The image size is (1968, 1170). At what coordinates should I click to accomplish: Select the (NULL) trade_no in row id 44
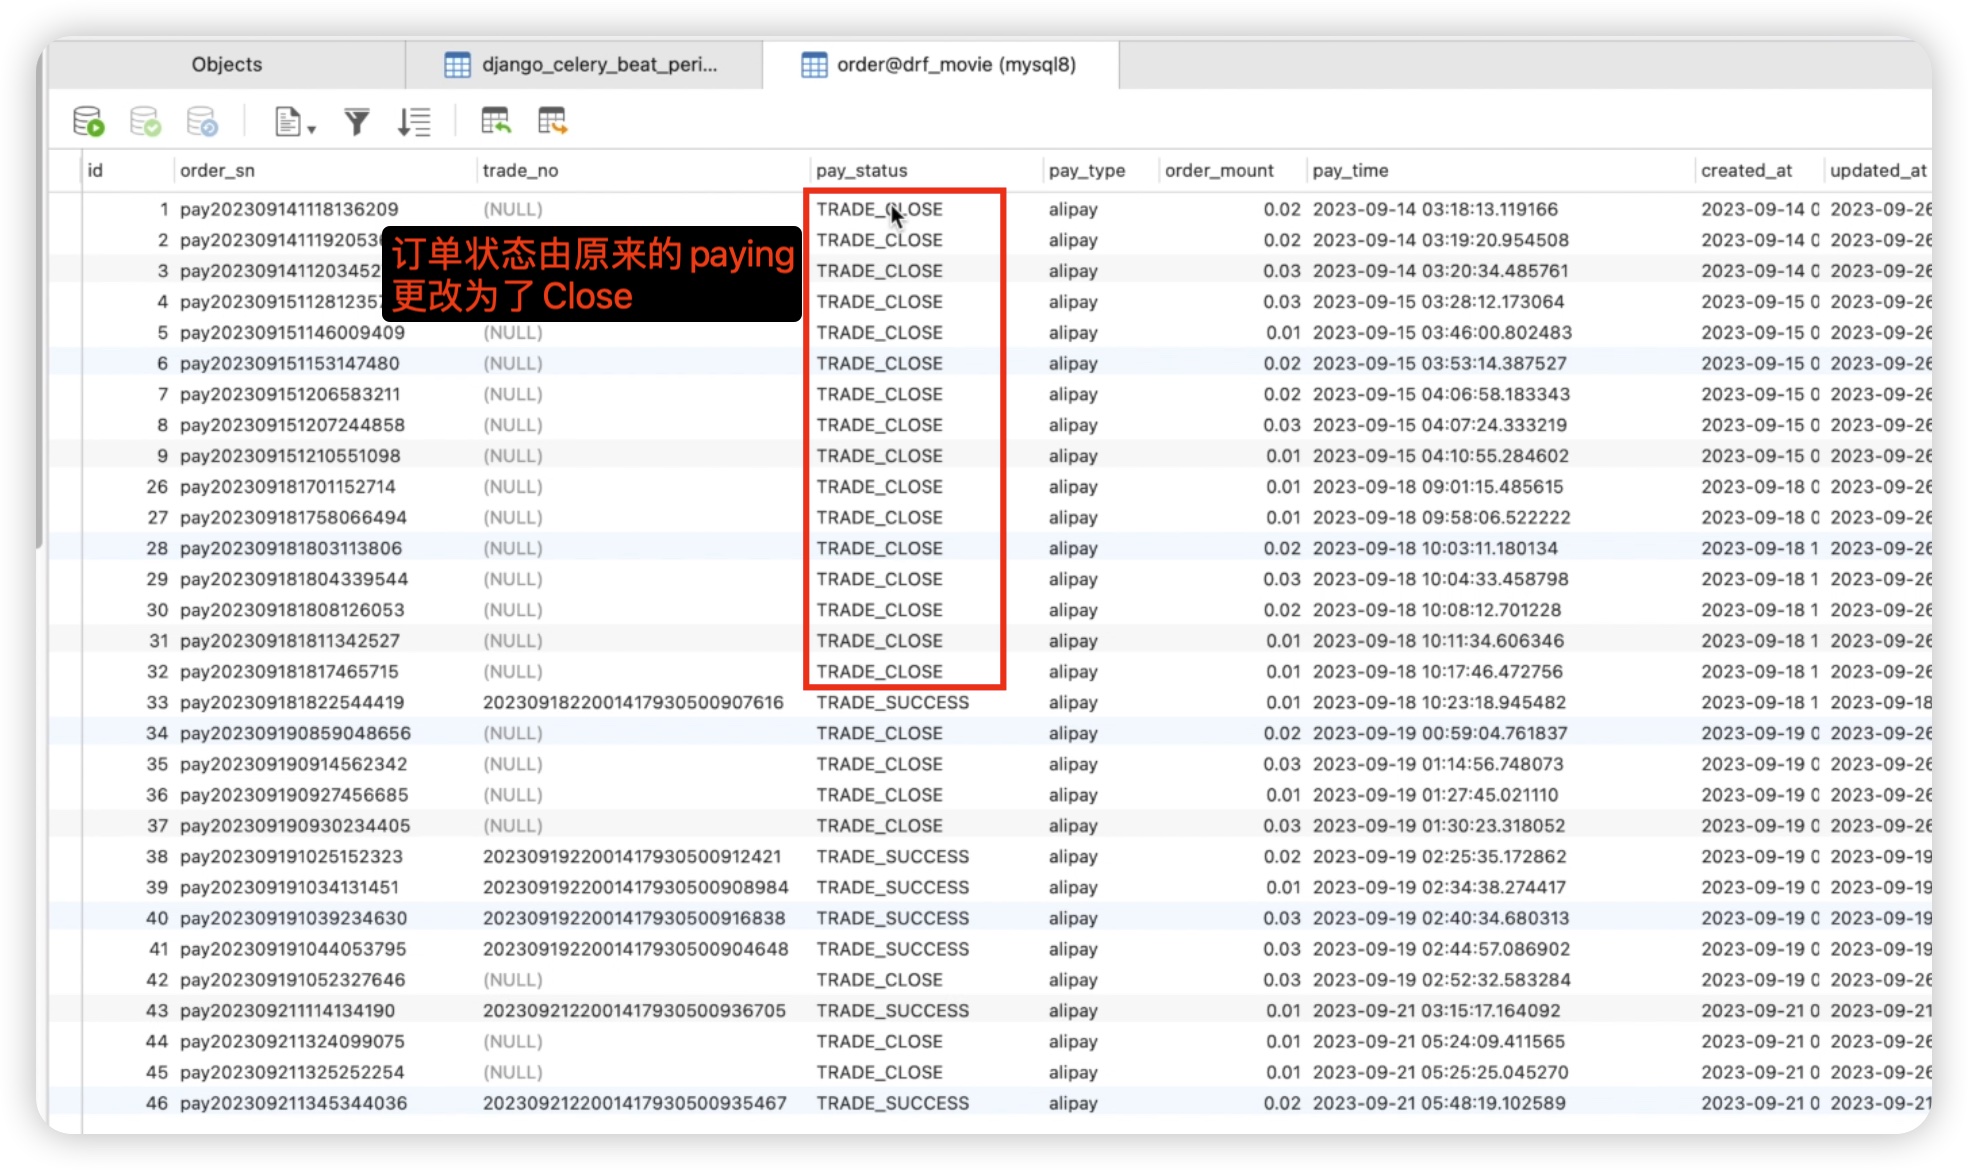tap(513, 1041)
